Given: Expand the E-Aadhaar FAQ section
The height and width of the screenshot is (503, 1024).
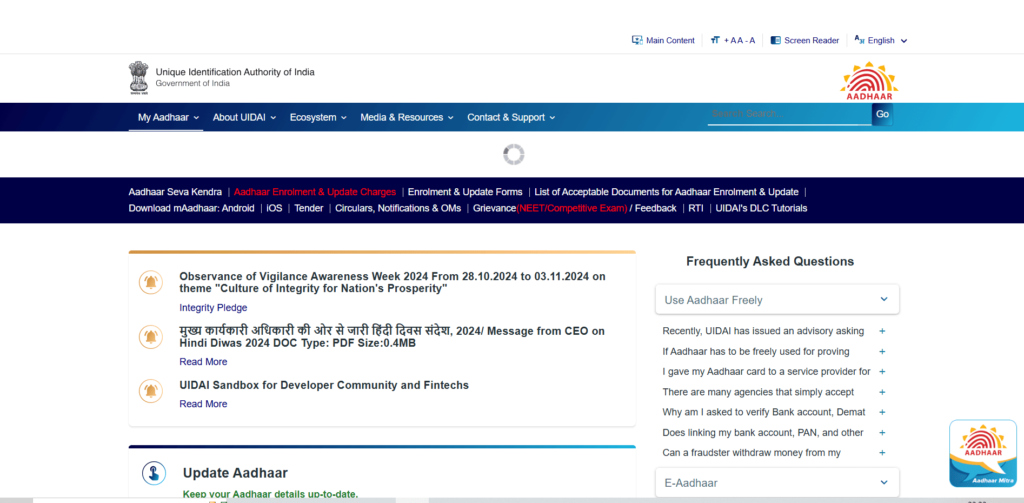Looking at the screenshot, I should pos(884,482).
